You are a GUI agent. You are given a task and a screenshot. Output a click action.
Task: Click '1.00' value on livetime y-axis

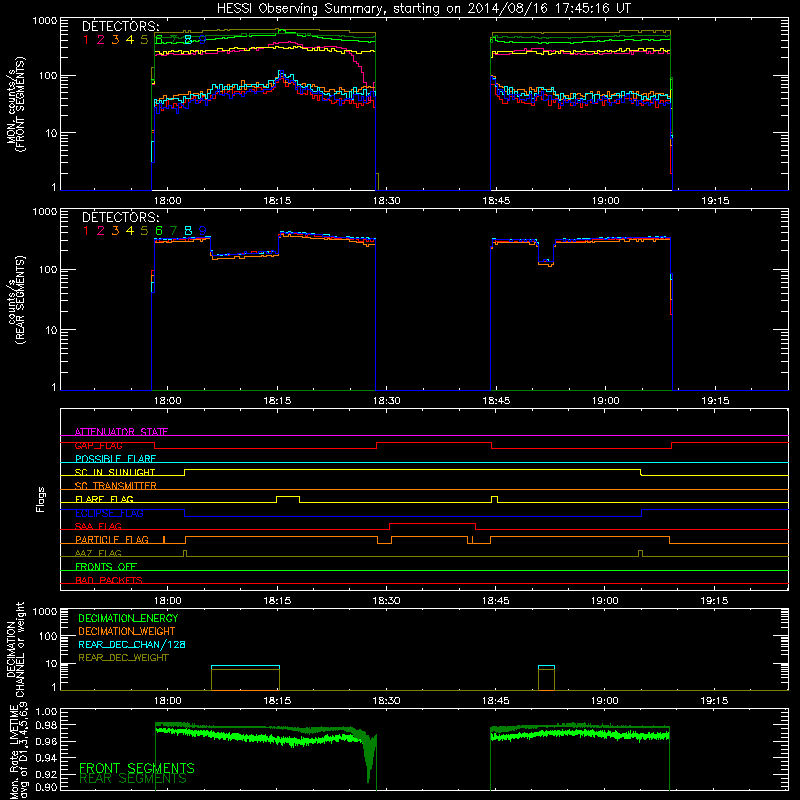[x=46, y=711]
